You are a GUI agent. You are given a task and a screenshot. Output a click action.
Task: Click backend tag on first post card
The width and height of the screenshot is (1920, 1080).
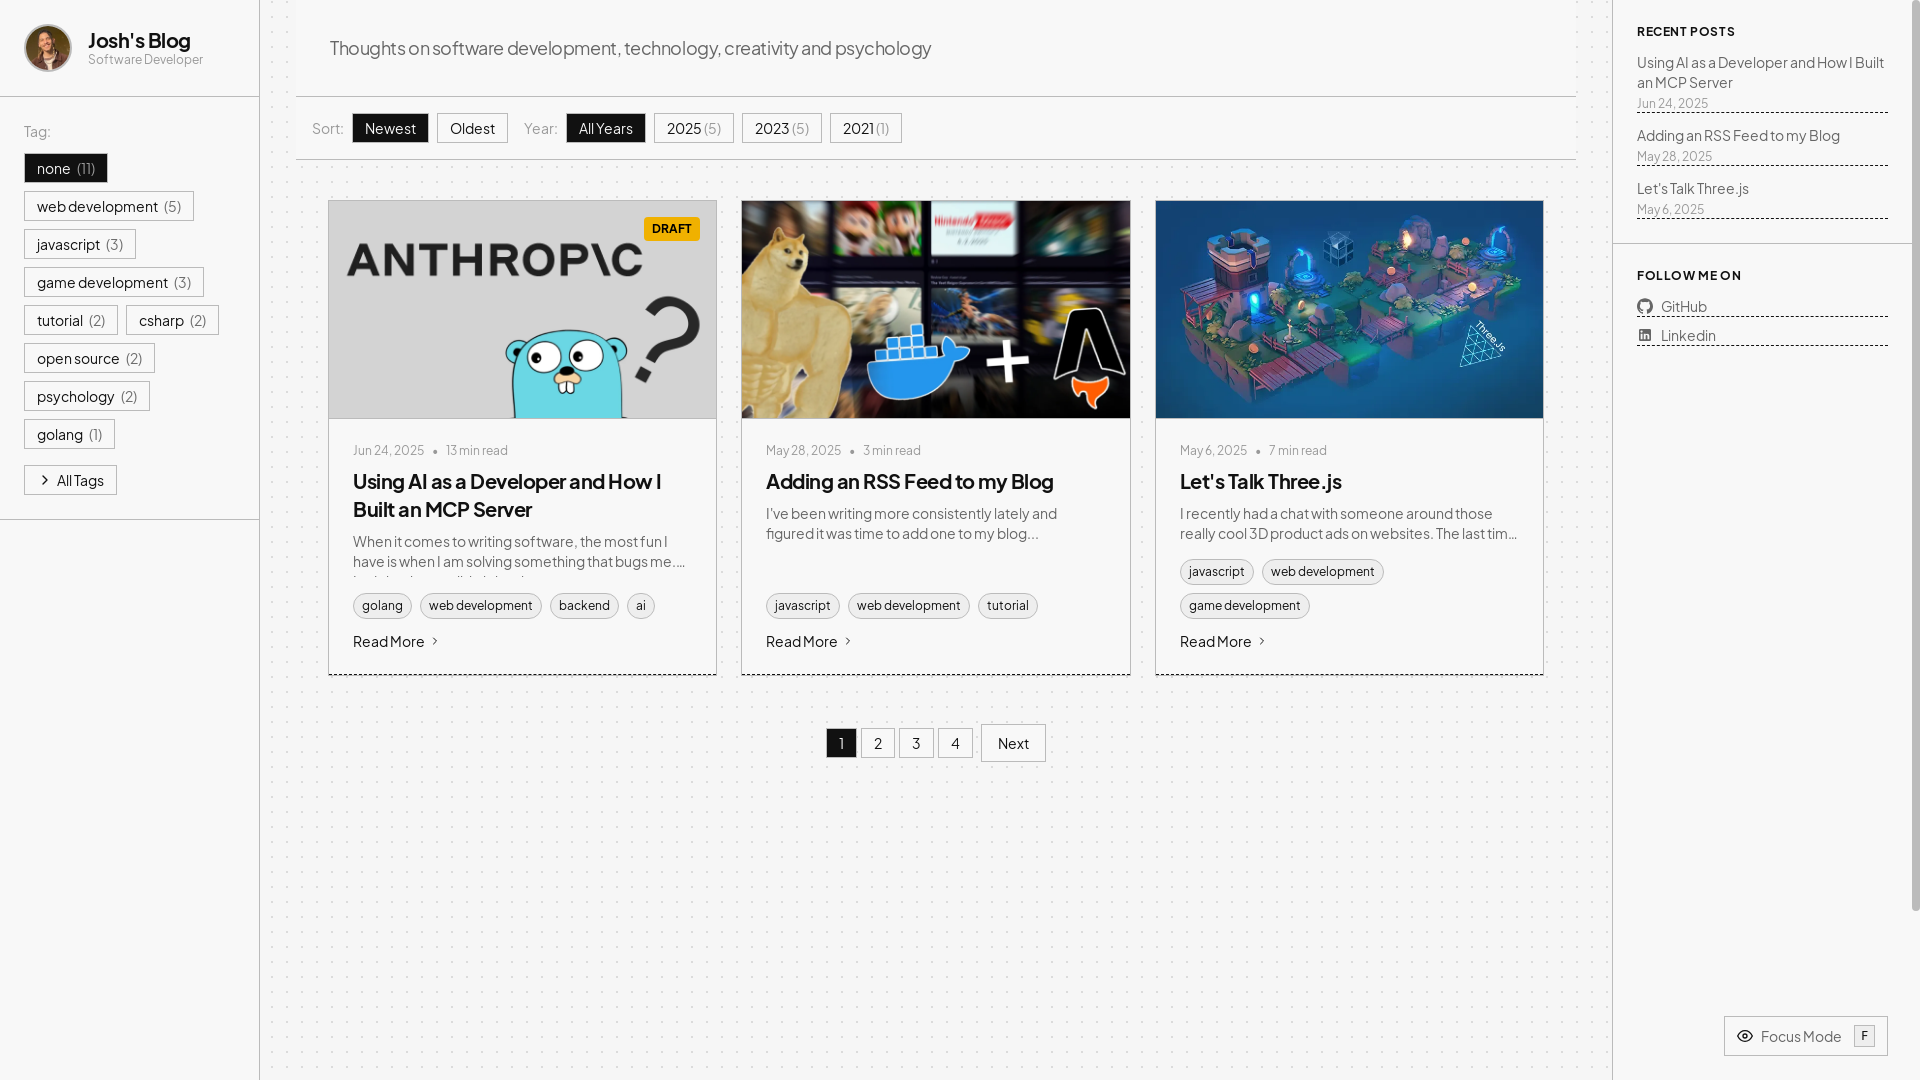[584, 606]
